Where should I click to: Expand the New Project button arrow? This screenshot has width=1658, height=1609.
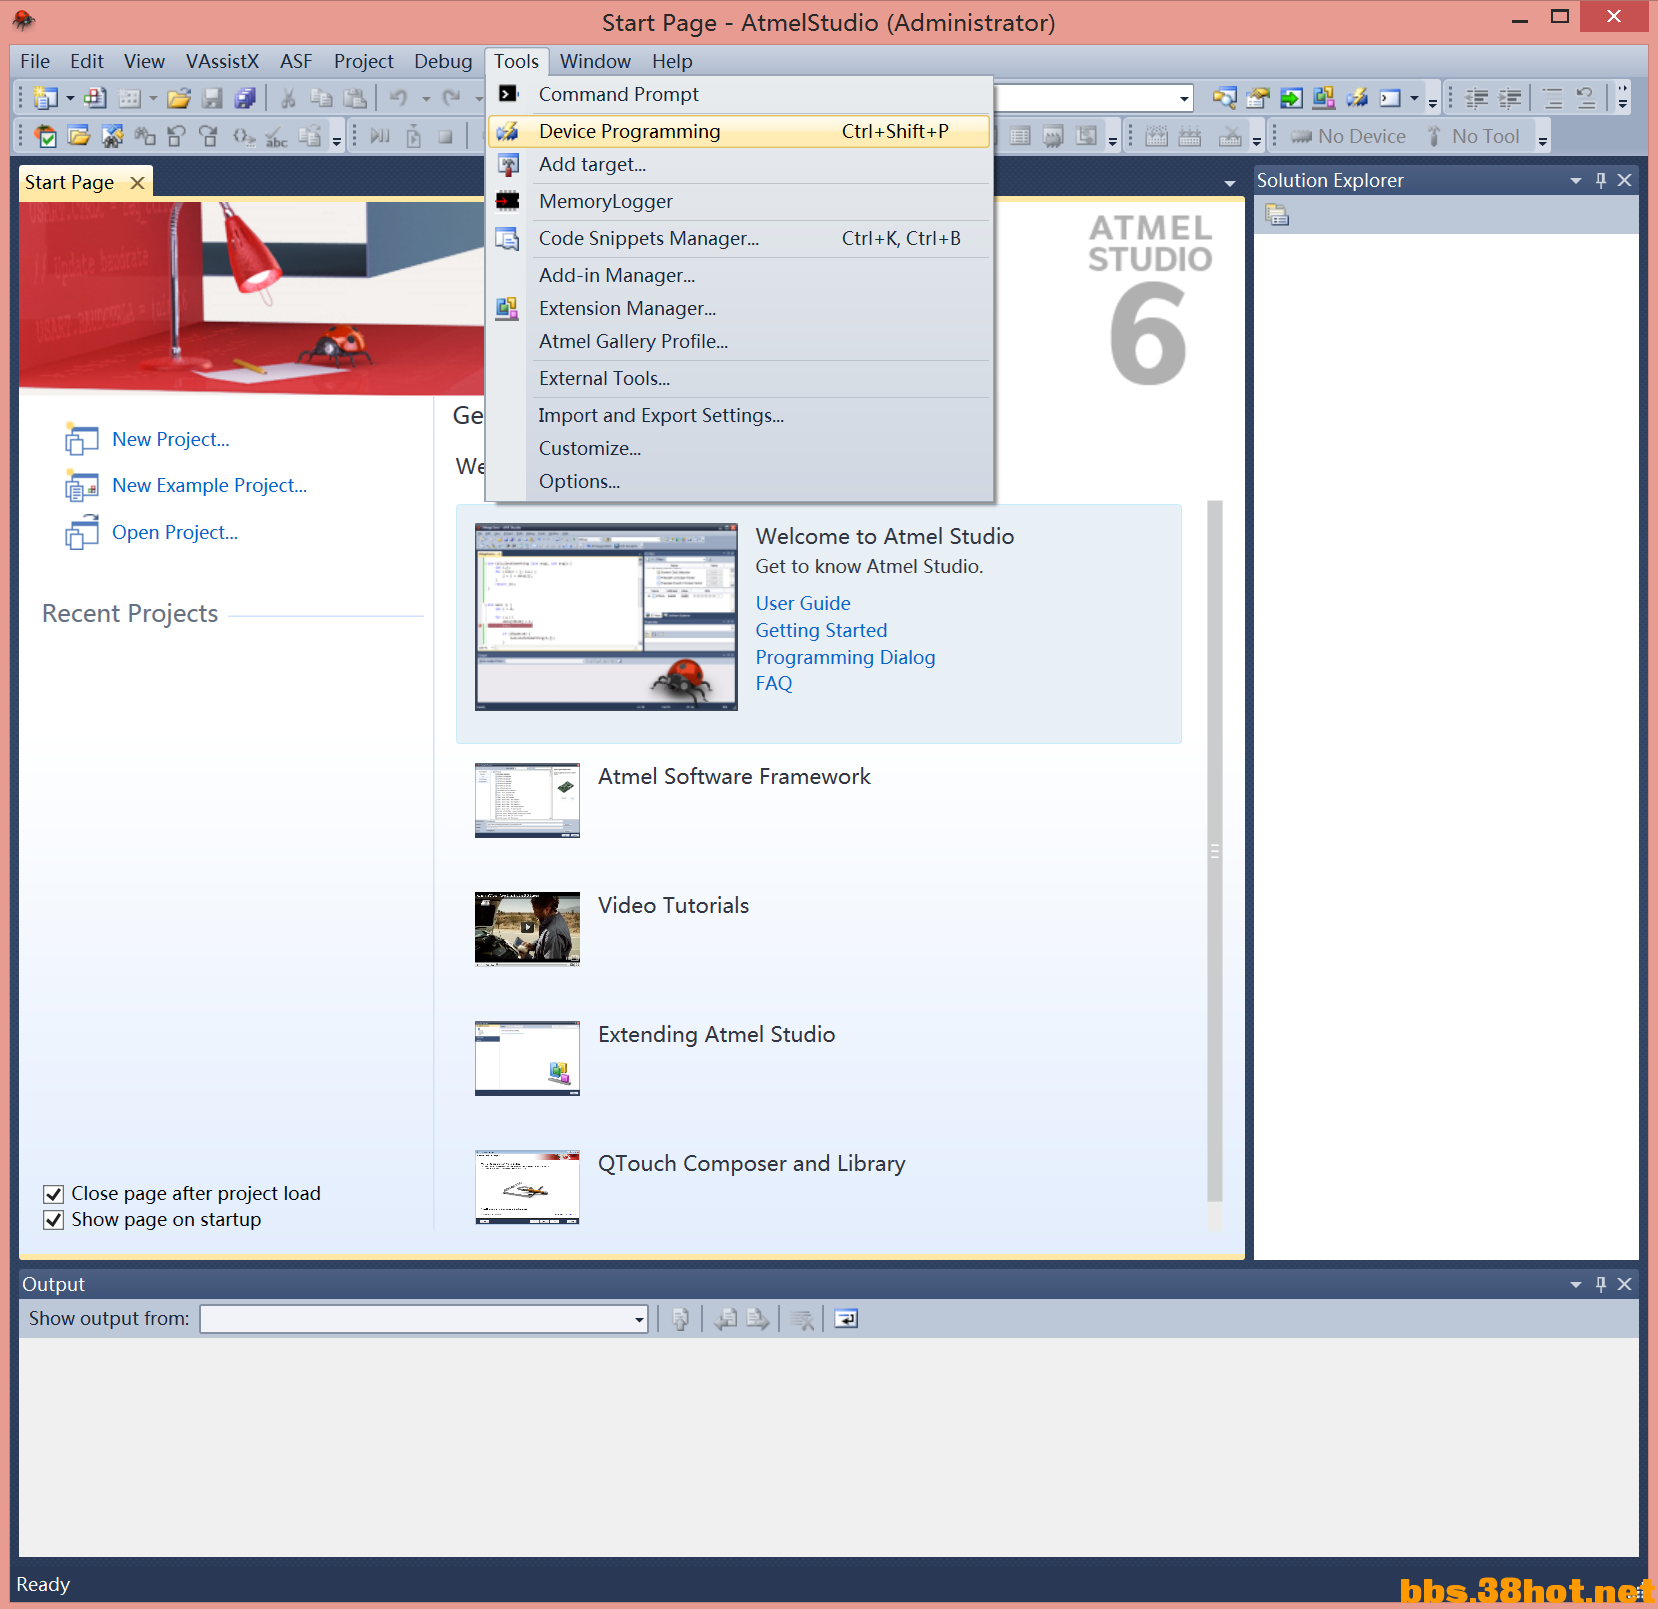tap(70, 98)
